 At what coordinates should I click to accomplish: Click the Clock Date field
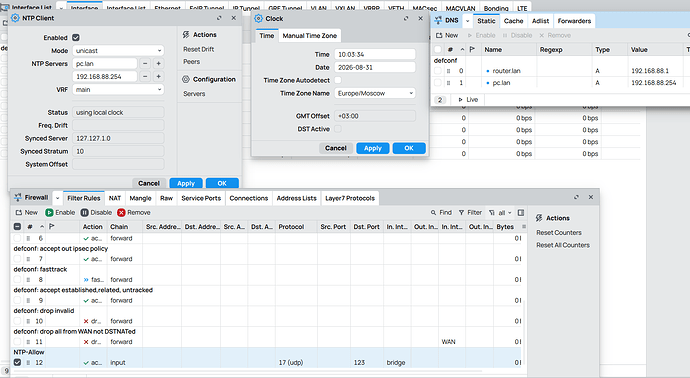click(374, 67)
